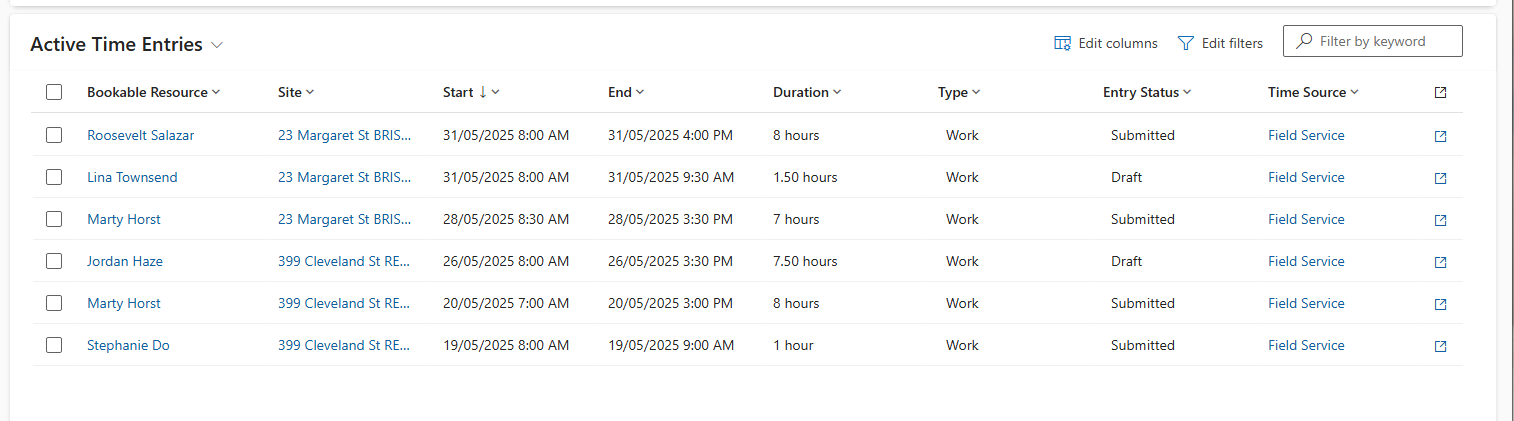Open Lina Townsend row pop-out icon
This screenshot has height=421, width=1514.
[1440, 178]
